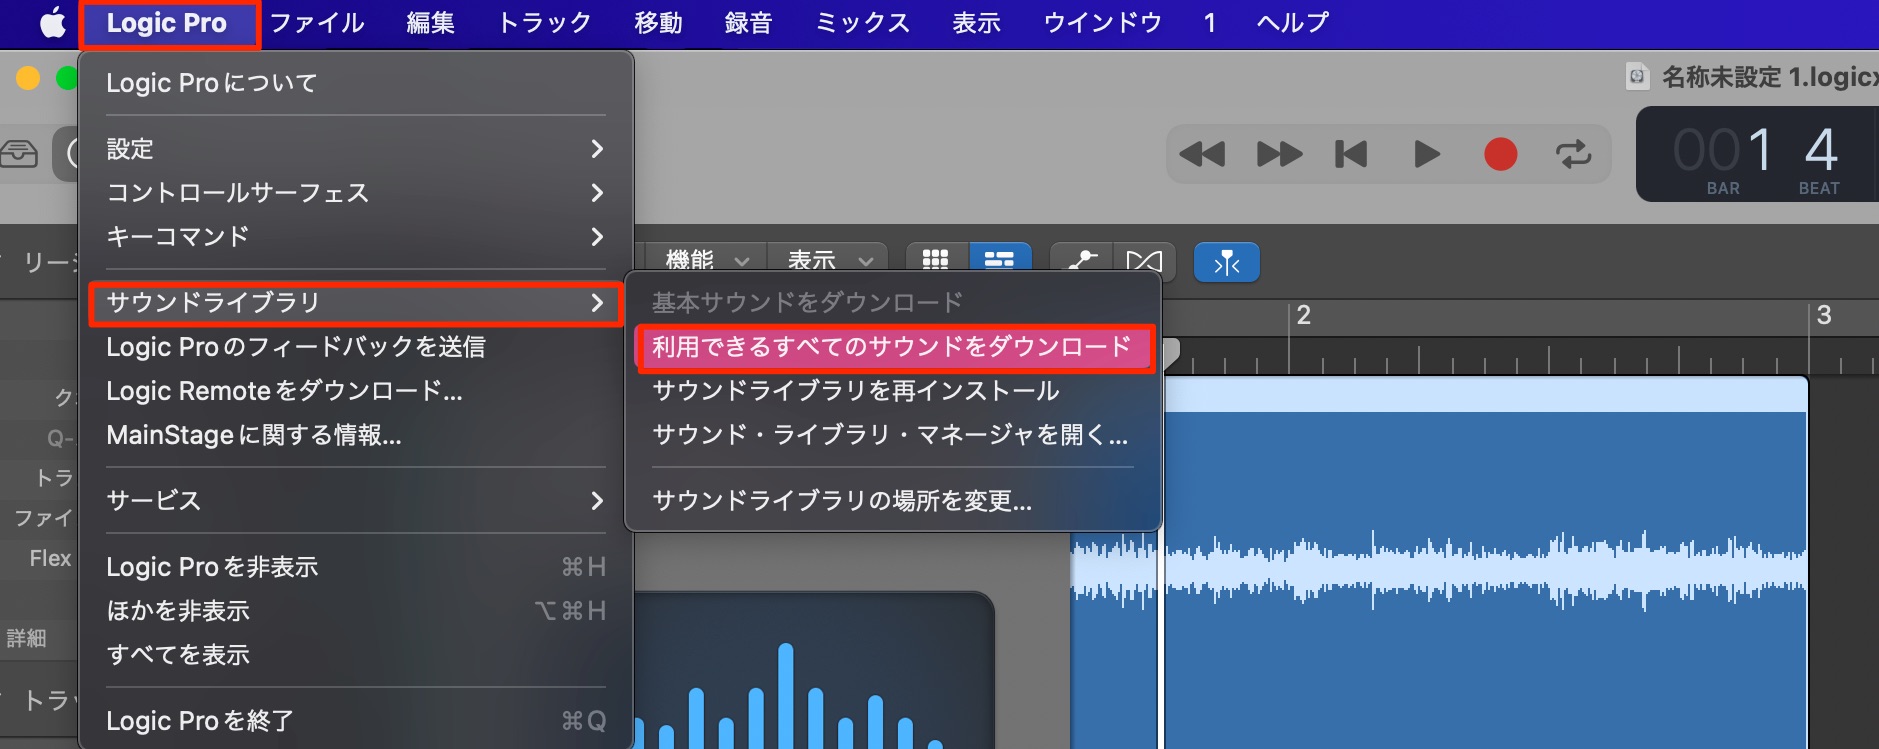Click the red record button
Screen dimensions: 1879x749
[x=1500, y=154]
